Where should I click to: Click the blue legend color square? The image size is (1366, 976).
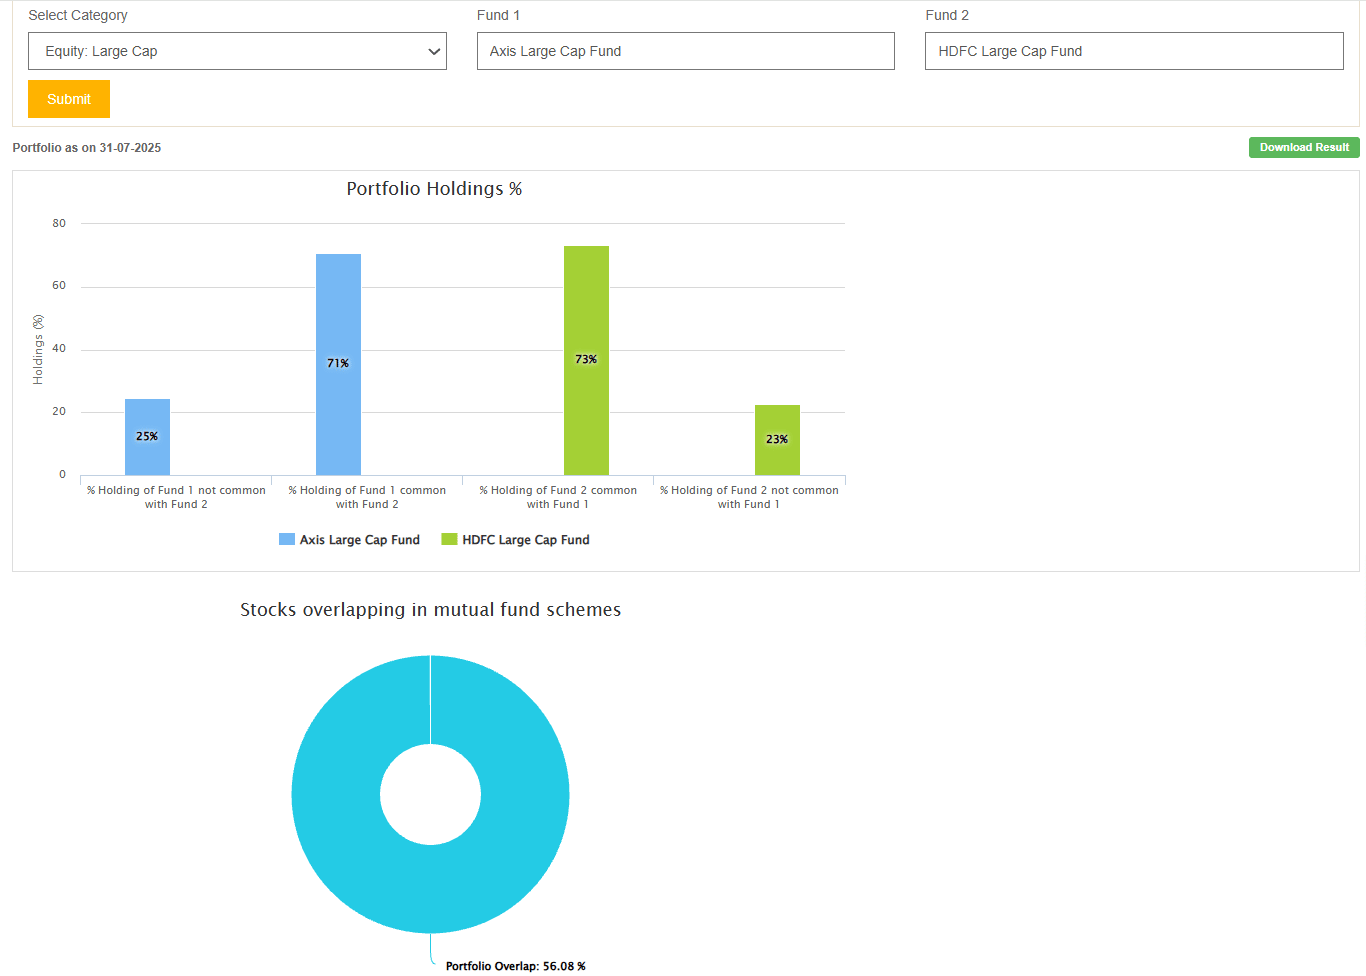click(x=287, y=540)
